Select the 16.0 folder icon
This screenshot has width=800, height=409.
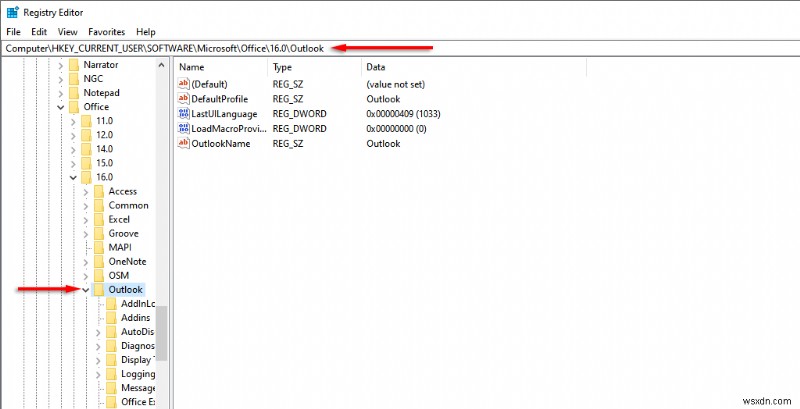pyautogui.click(x=87, y=177)
